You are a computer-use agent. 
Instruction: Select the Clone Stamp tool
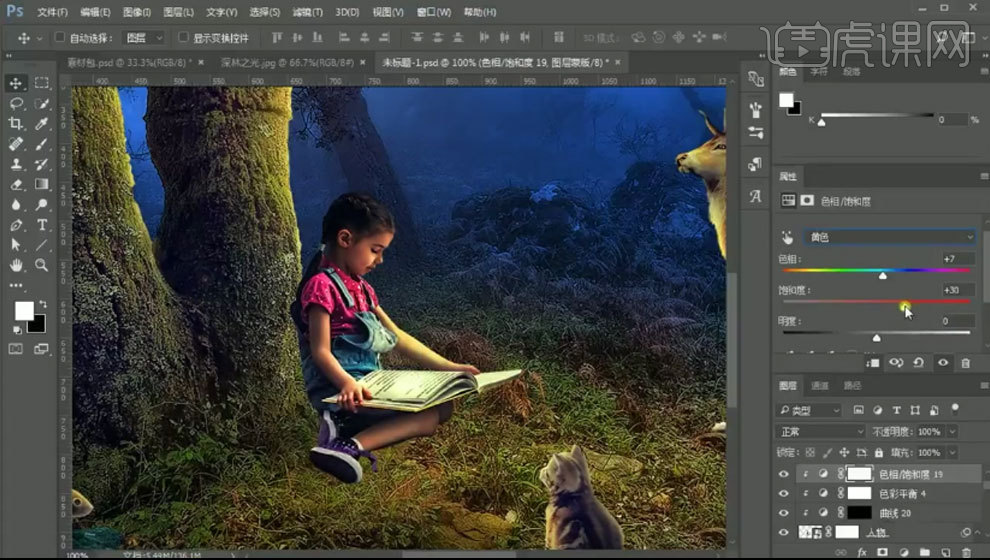point(16,164)
